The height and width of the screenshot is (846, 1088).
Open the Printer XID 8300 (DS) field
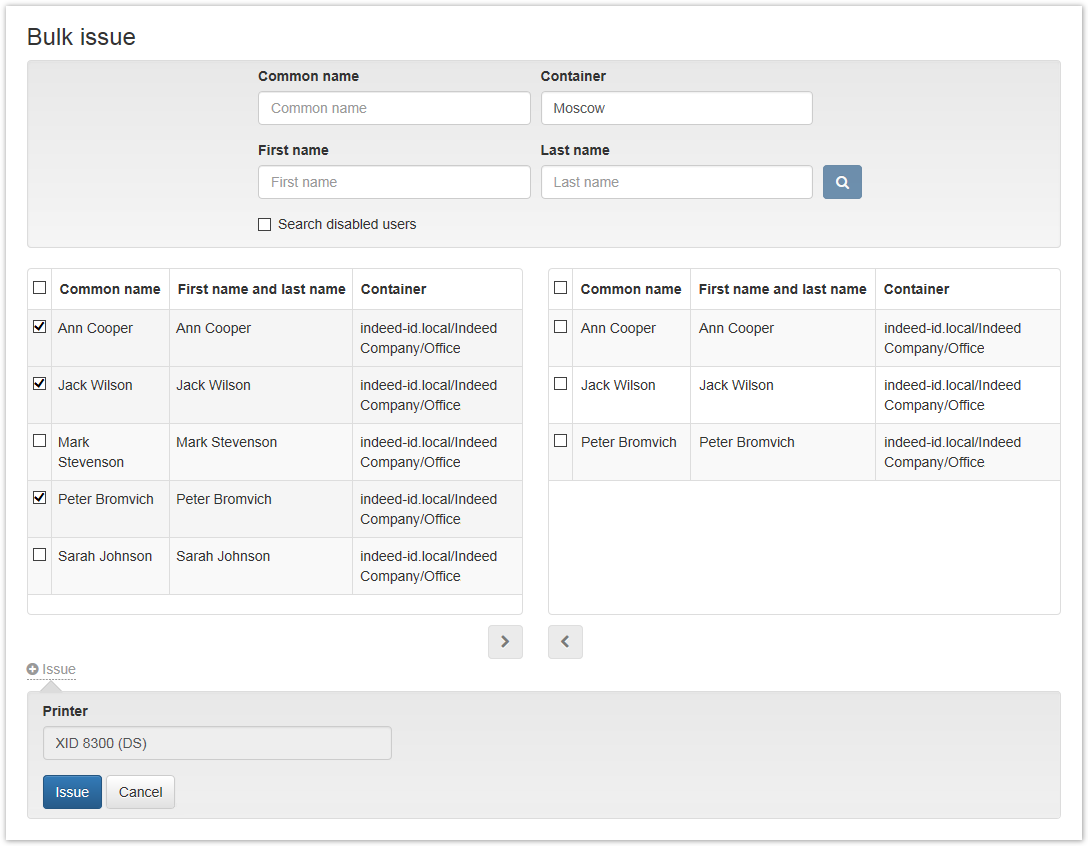[x=217, y=743]
